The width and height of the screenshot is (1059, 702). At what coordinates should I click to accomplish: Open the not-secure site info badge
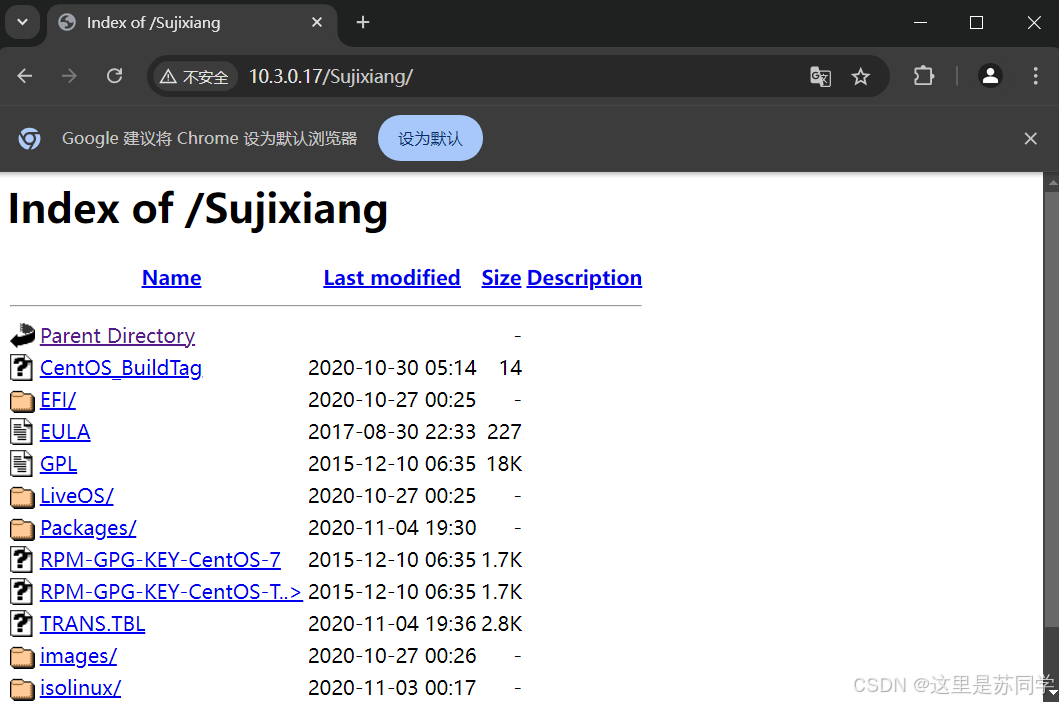tap(195, 76)
